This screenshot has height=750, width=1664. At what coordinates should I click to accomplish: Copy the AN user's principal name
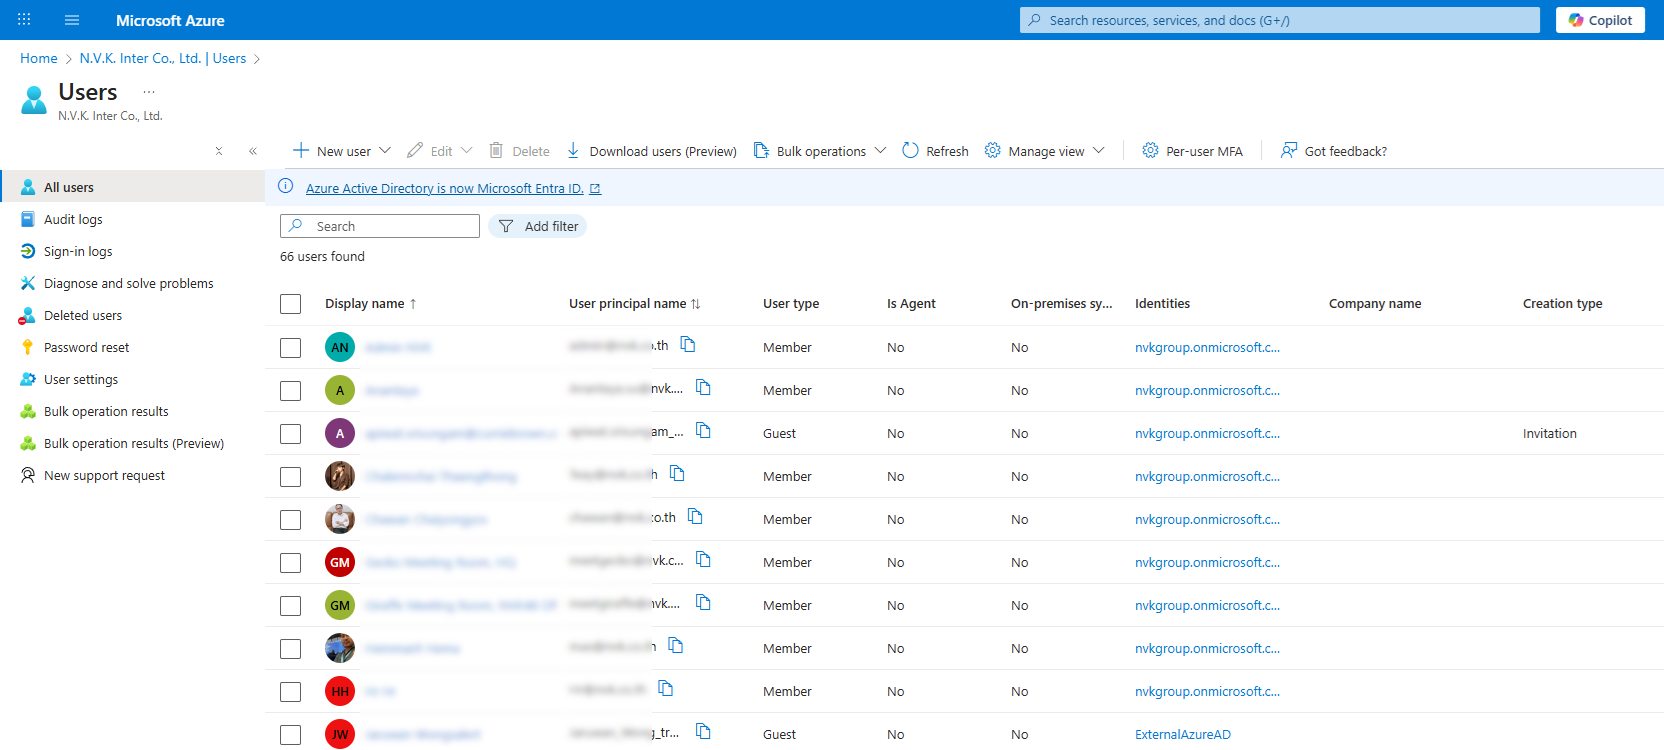688,345
